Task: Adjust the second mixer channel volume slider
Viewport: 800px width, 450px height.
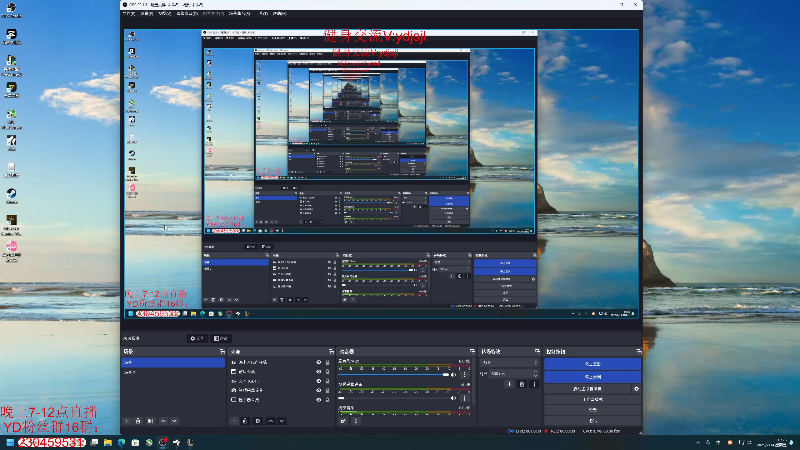Action: (x=394, y=398)
